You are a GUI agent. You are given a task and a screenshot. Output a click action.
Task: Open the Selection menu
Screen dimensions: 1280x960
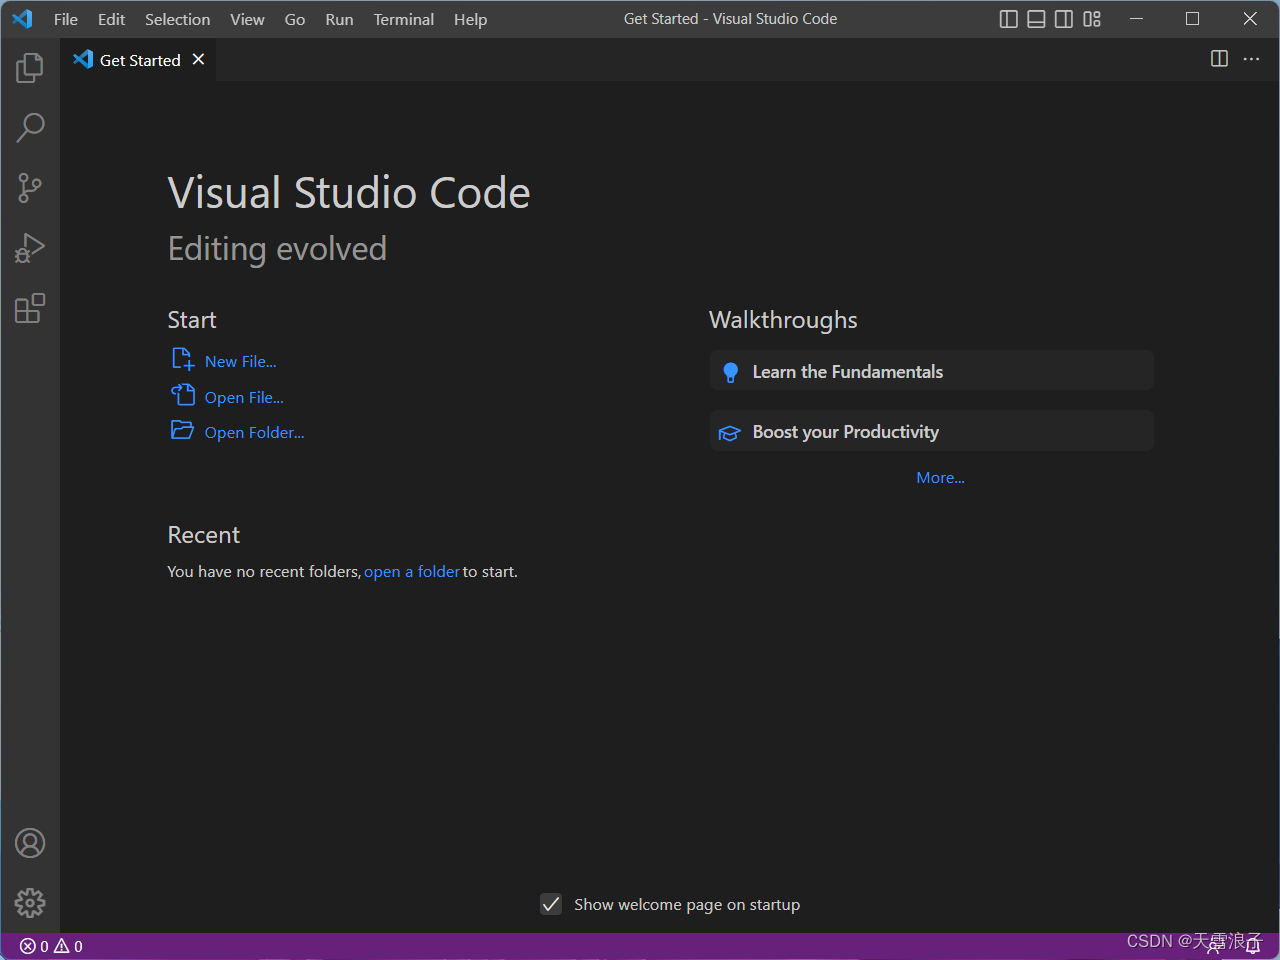(x=177, y=19)
